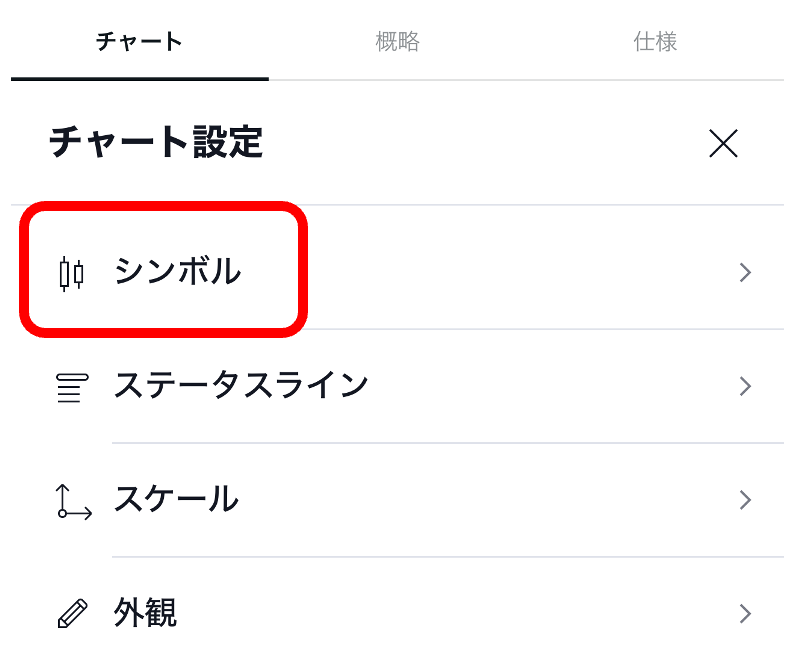Click the scale axes arrow icon
This screenshot has height=667, width=804.
tap(73, 501)
